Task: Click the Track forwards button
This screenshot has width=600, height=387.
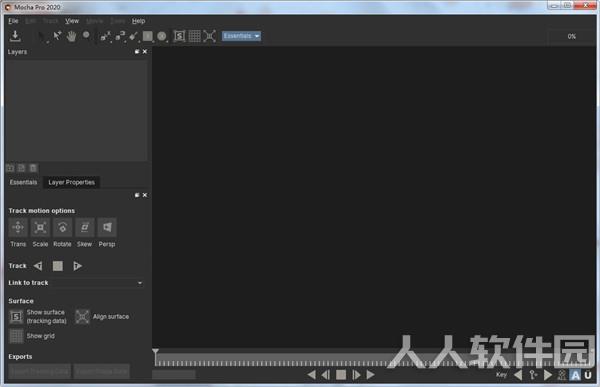Action: [77, 266]
